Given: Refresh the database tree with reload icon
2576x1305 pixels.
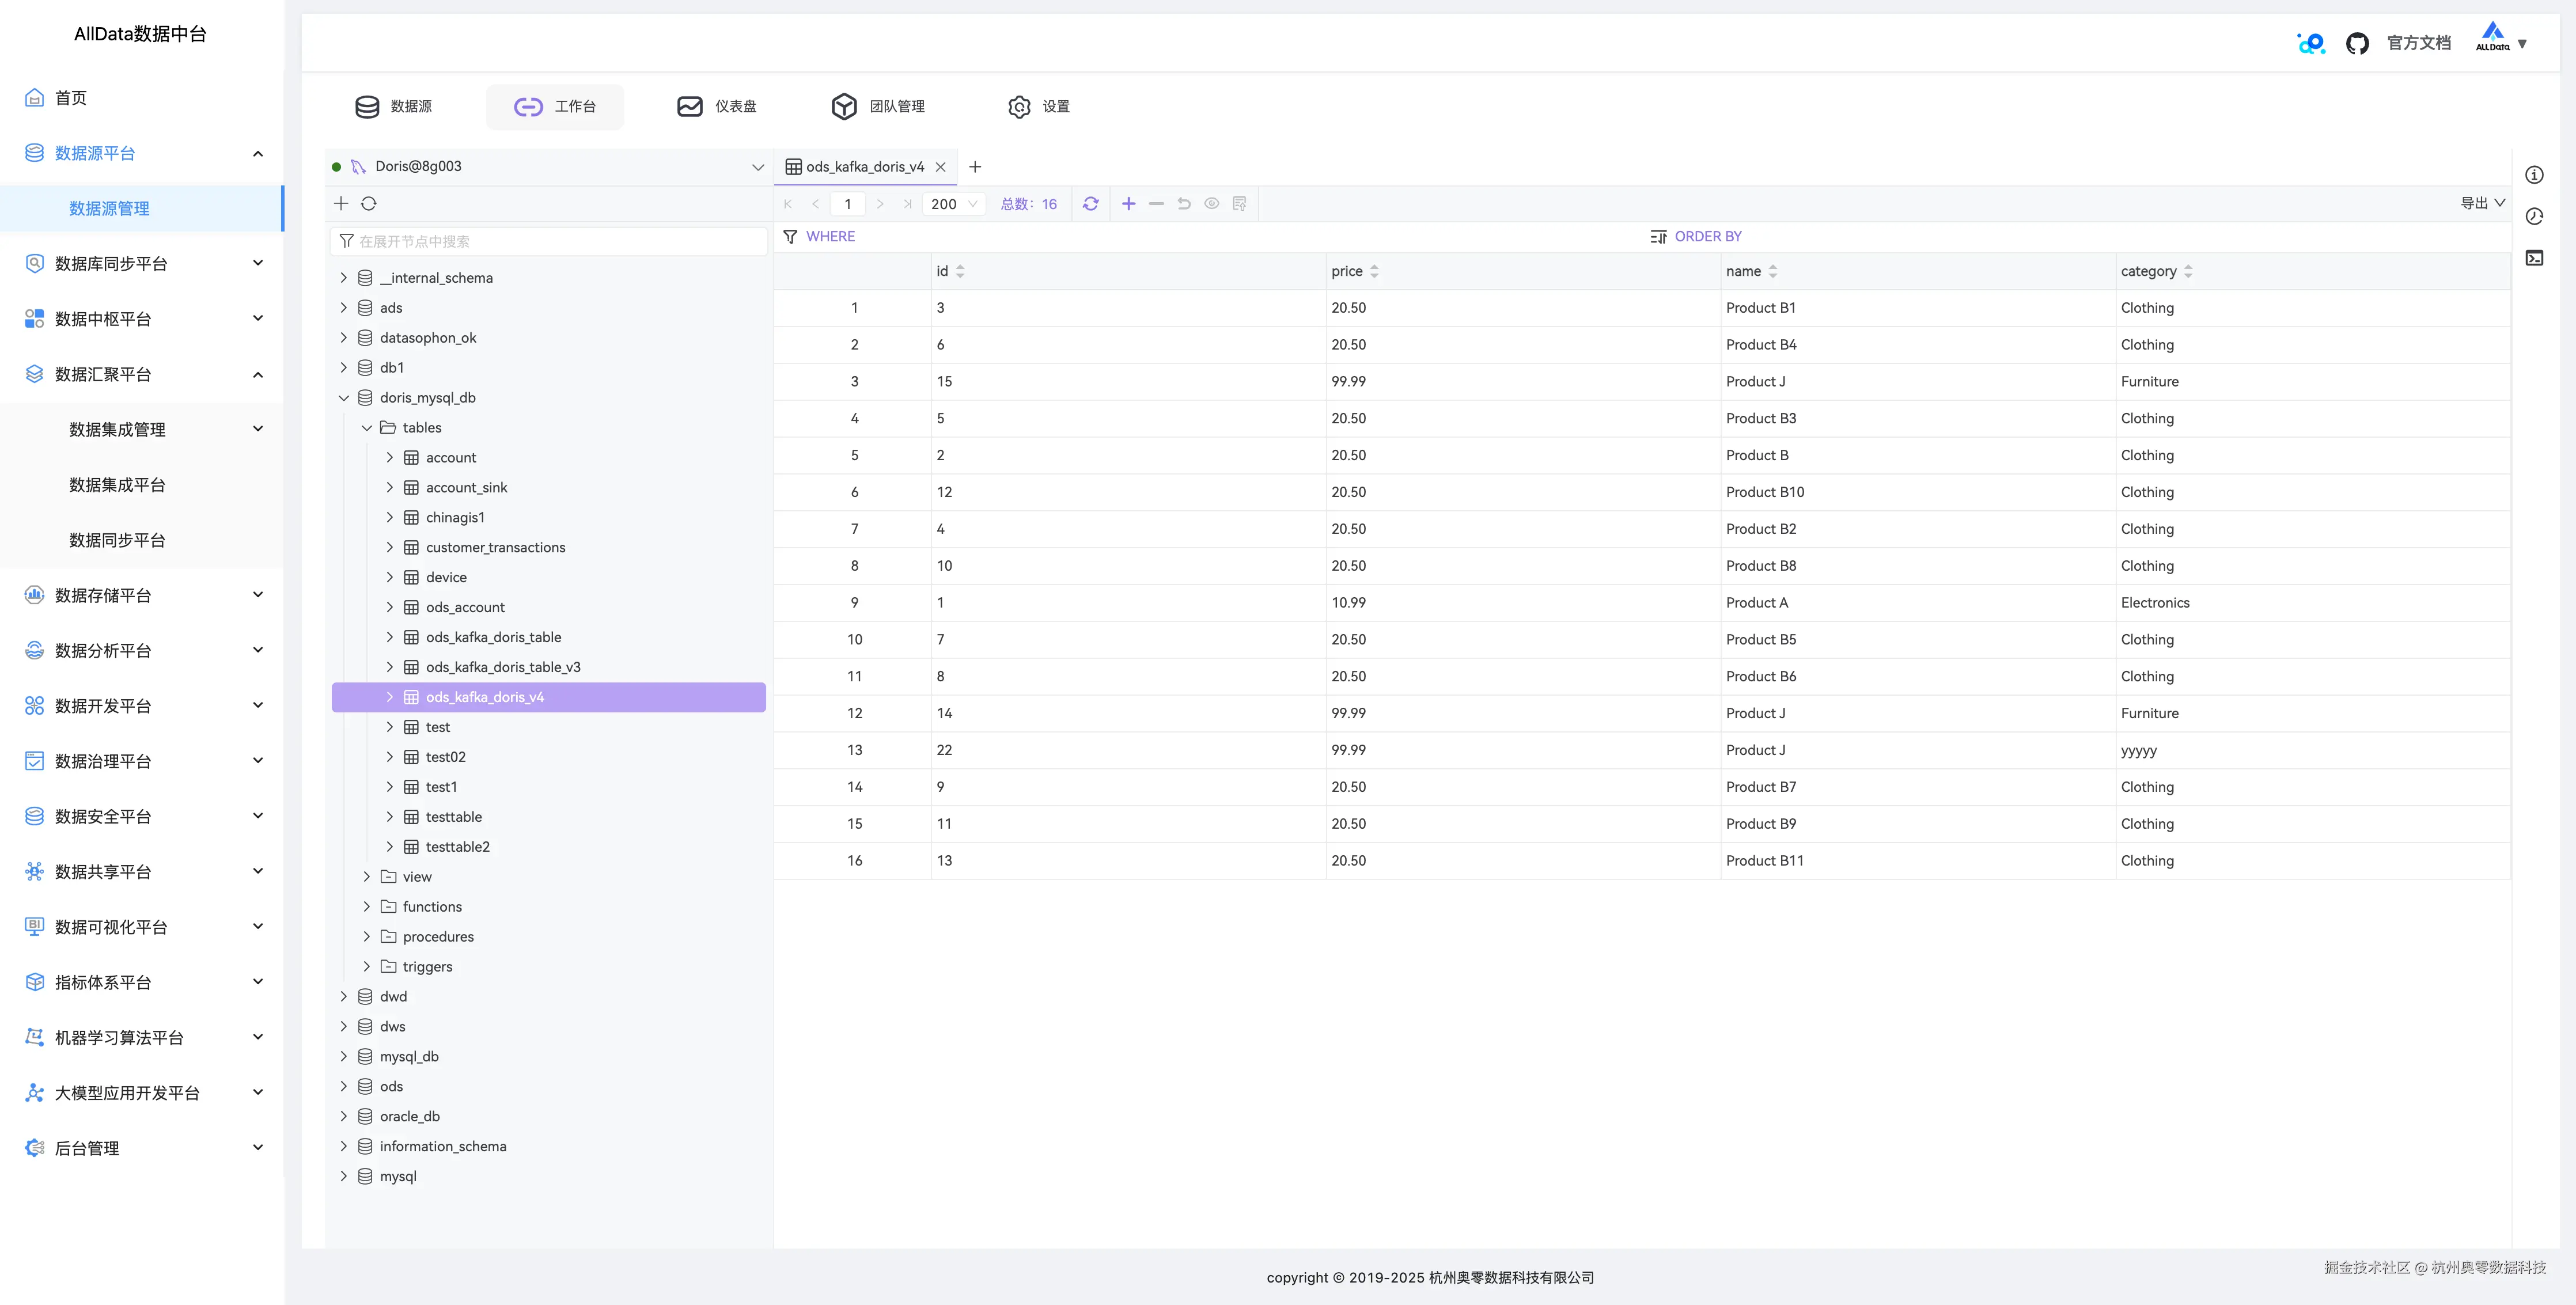Looking at the screenshot, I should click(x=369, y=203).
